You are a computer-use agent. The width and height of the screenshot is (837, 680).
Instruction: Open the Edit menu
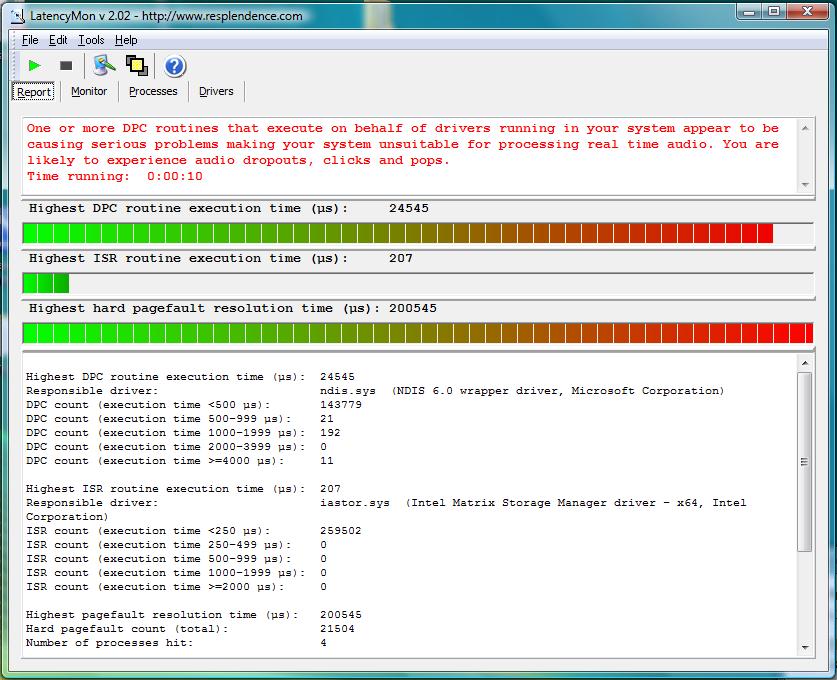pyautogui.click(x=58, y=40)
